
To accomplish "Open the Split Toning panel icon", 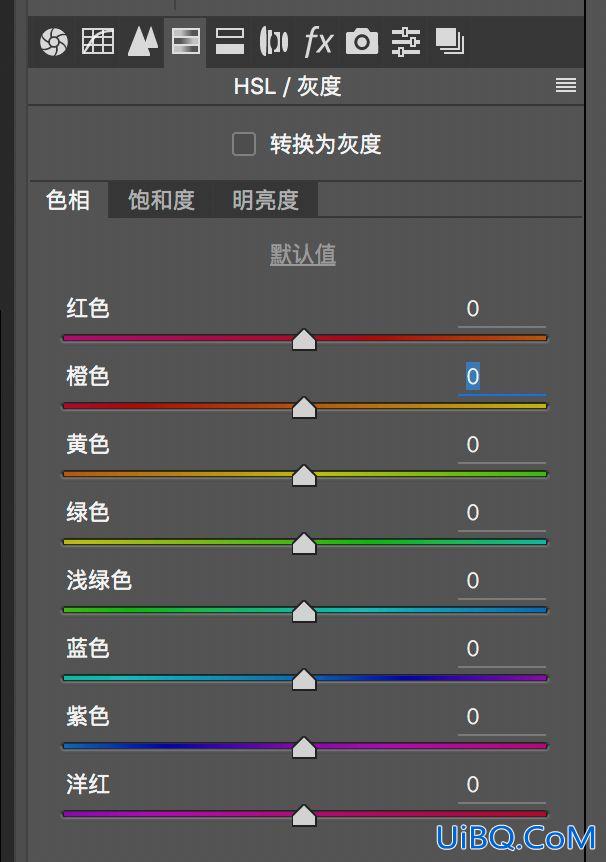I will pos(229,42).
